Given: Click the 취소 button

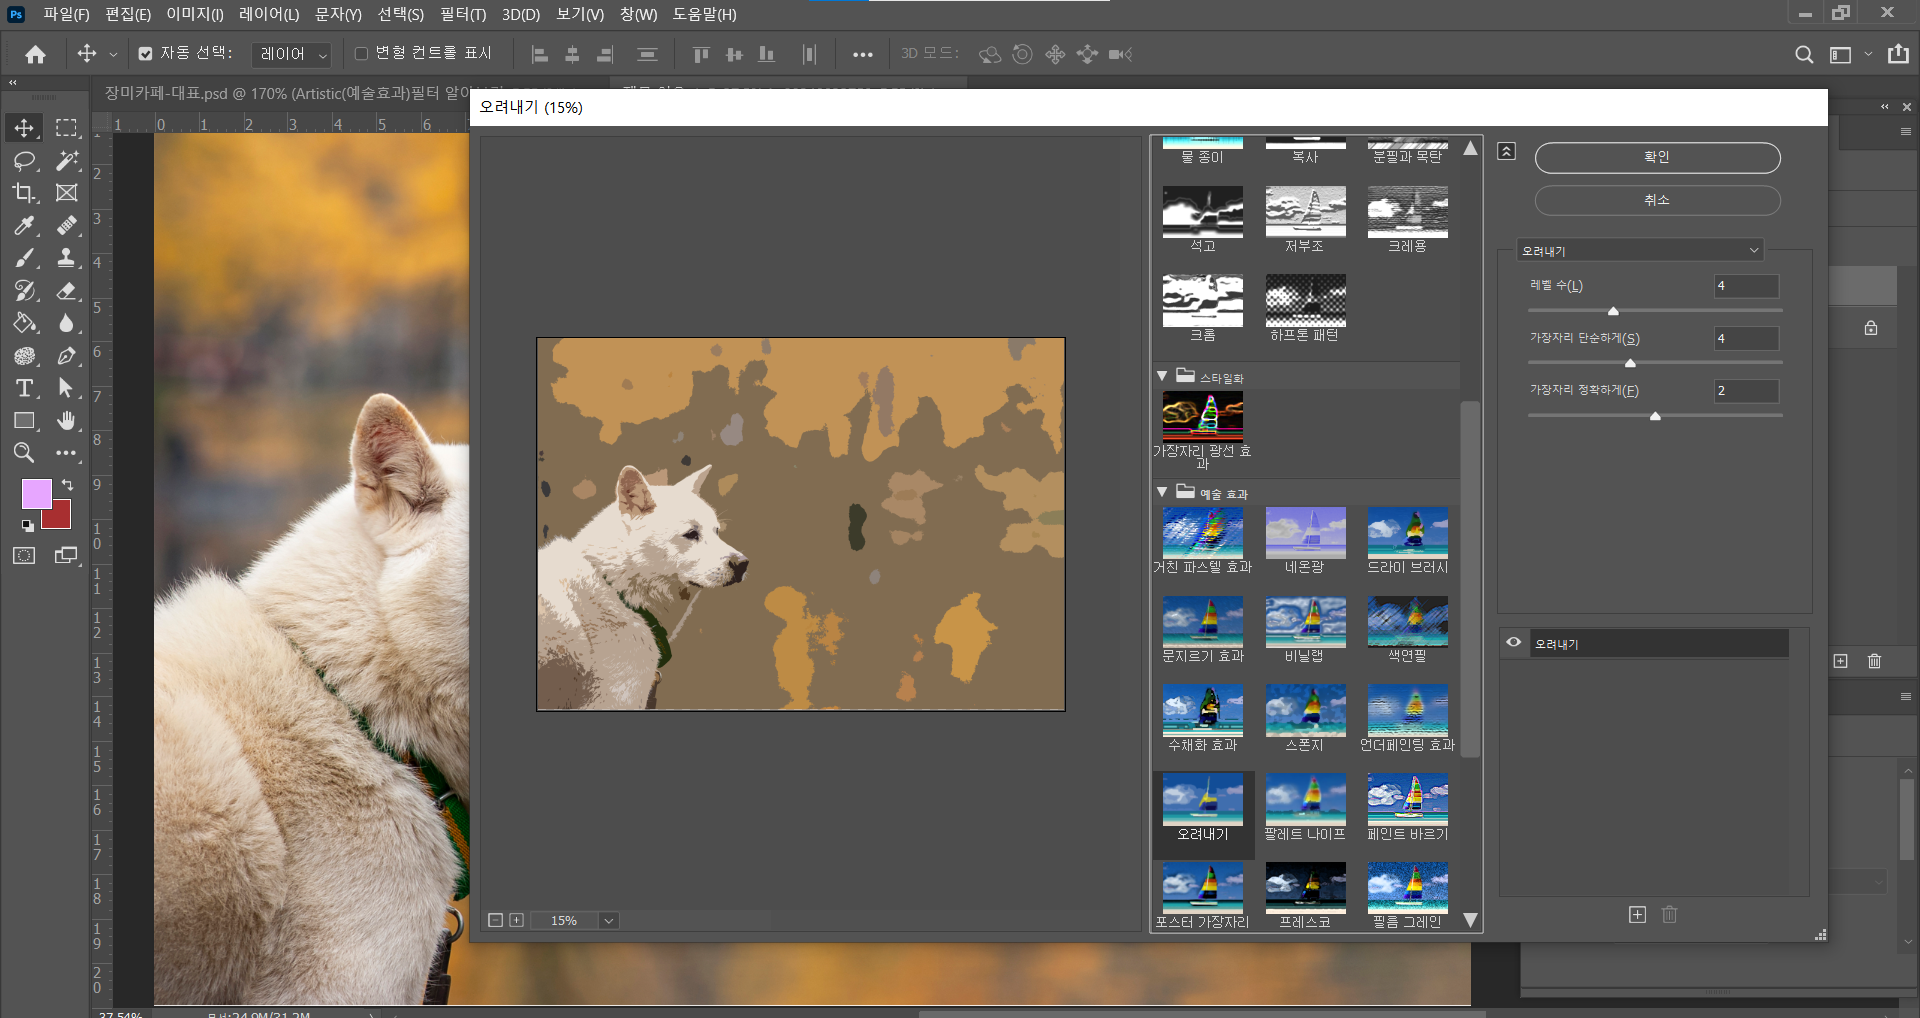Looking at the screenshot, I should 1657,200.
